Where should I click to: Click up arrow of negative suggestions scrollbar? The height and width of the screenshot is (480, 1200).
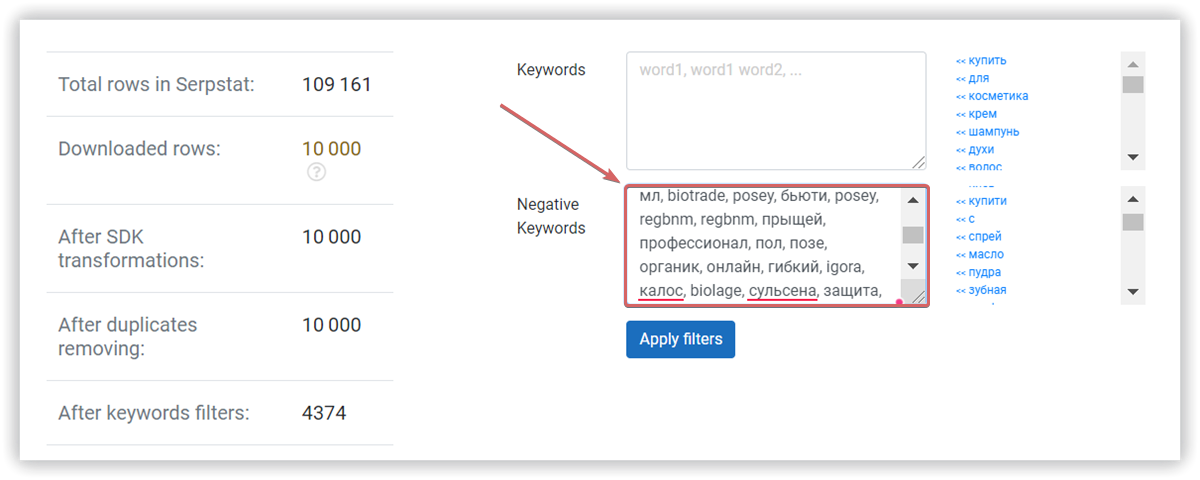click(1133, 196)
